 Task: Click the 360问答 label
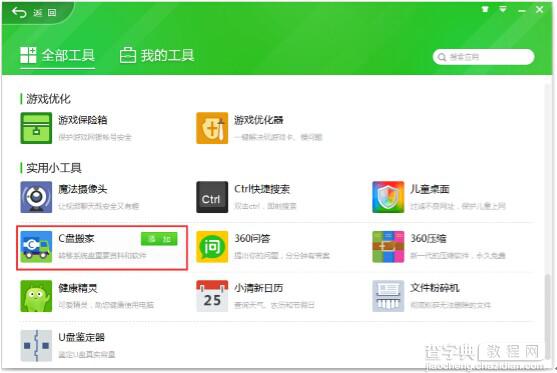coord(252,238)
